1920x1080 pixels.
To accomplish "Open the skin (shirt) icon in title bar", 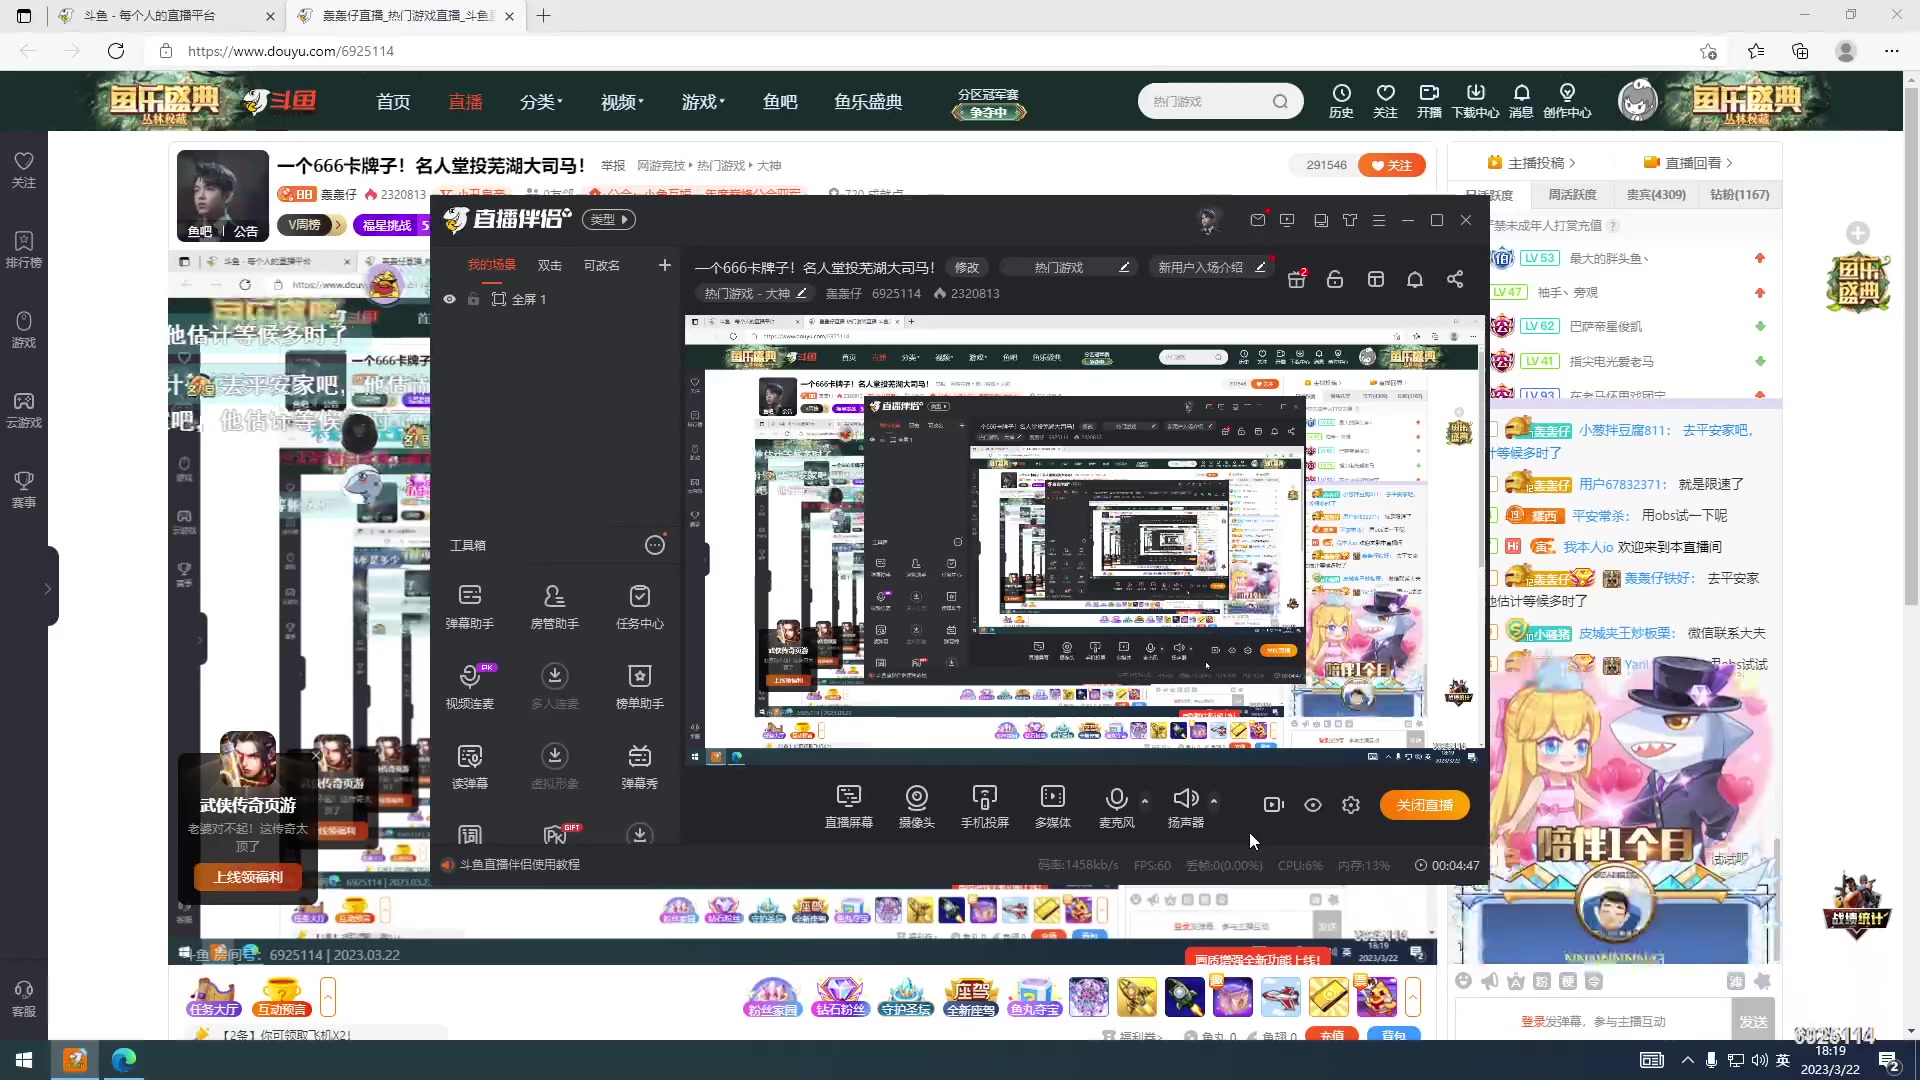I will point(1350,220).
